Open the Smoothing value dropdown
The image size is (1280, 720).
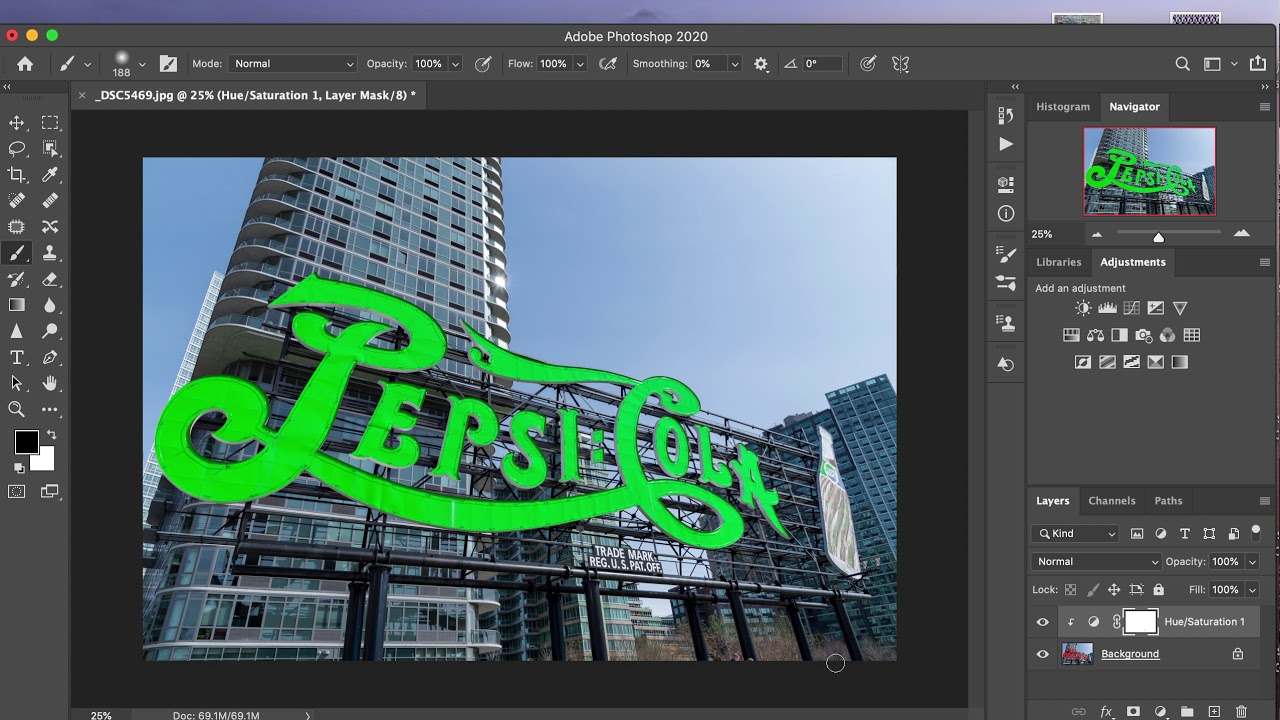pyautogui.click(x=735, y=63)
